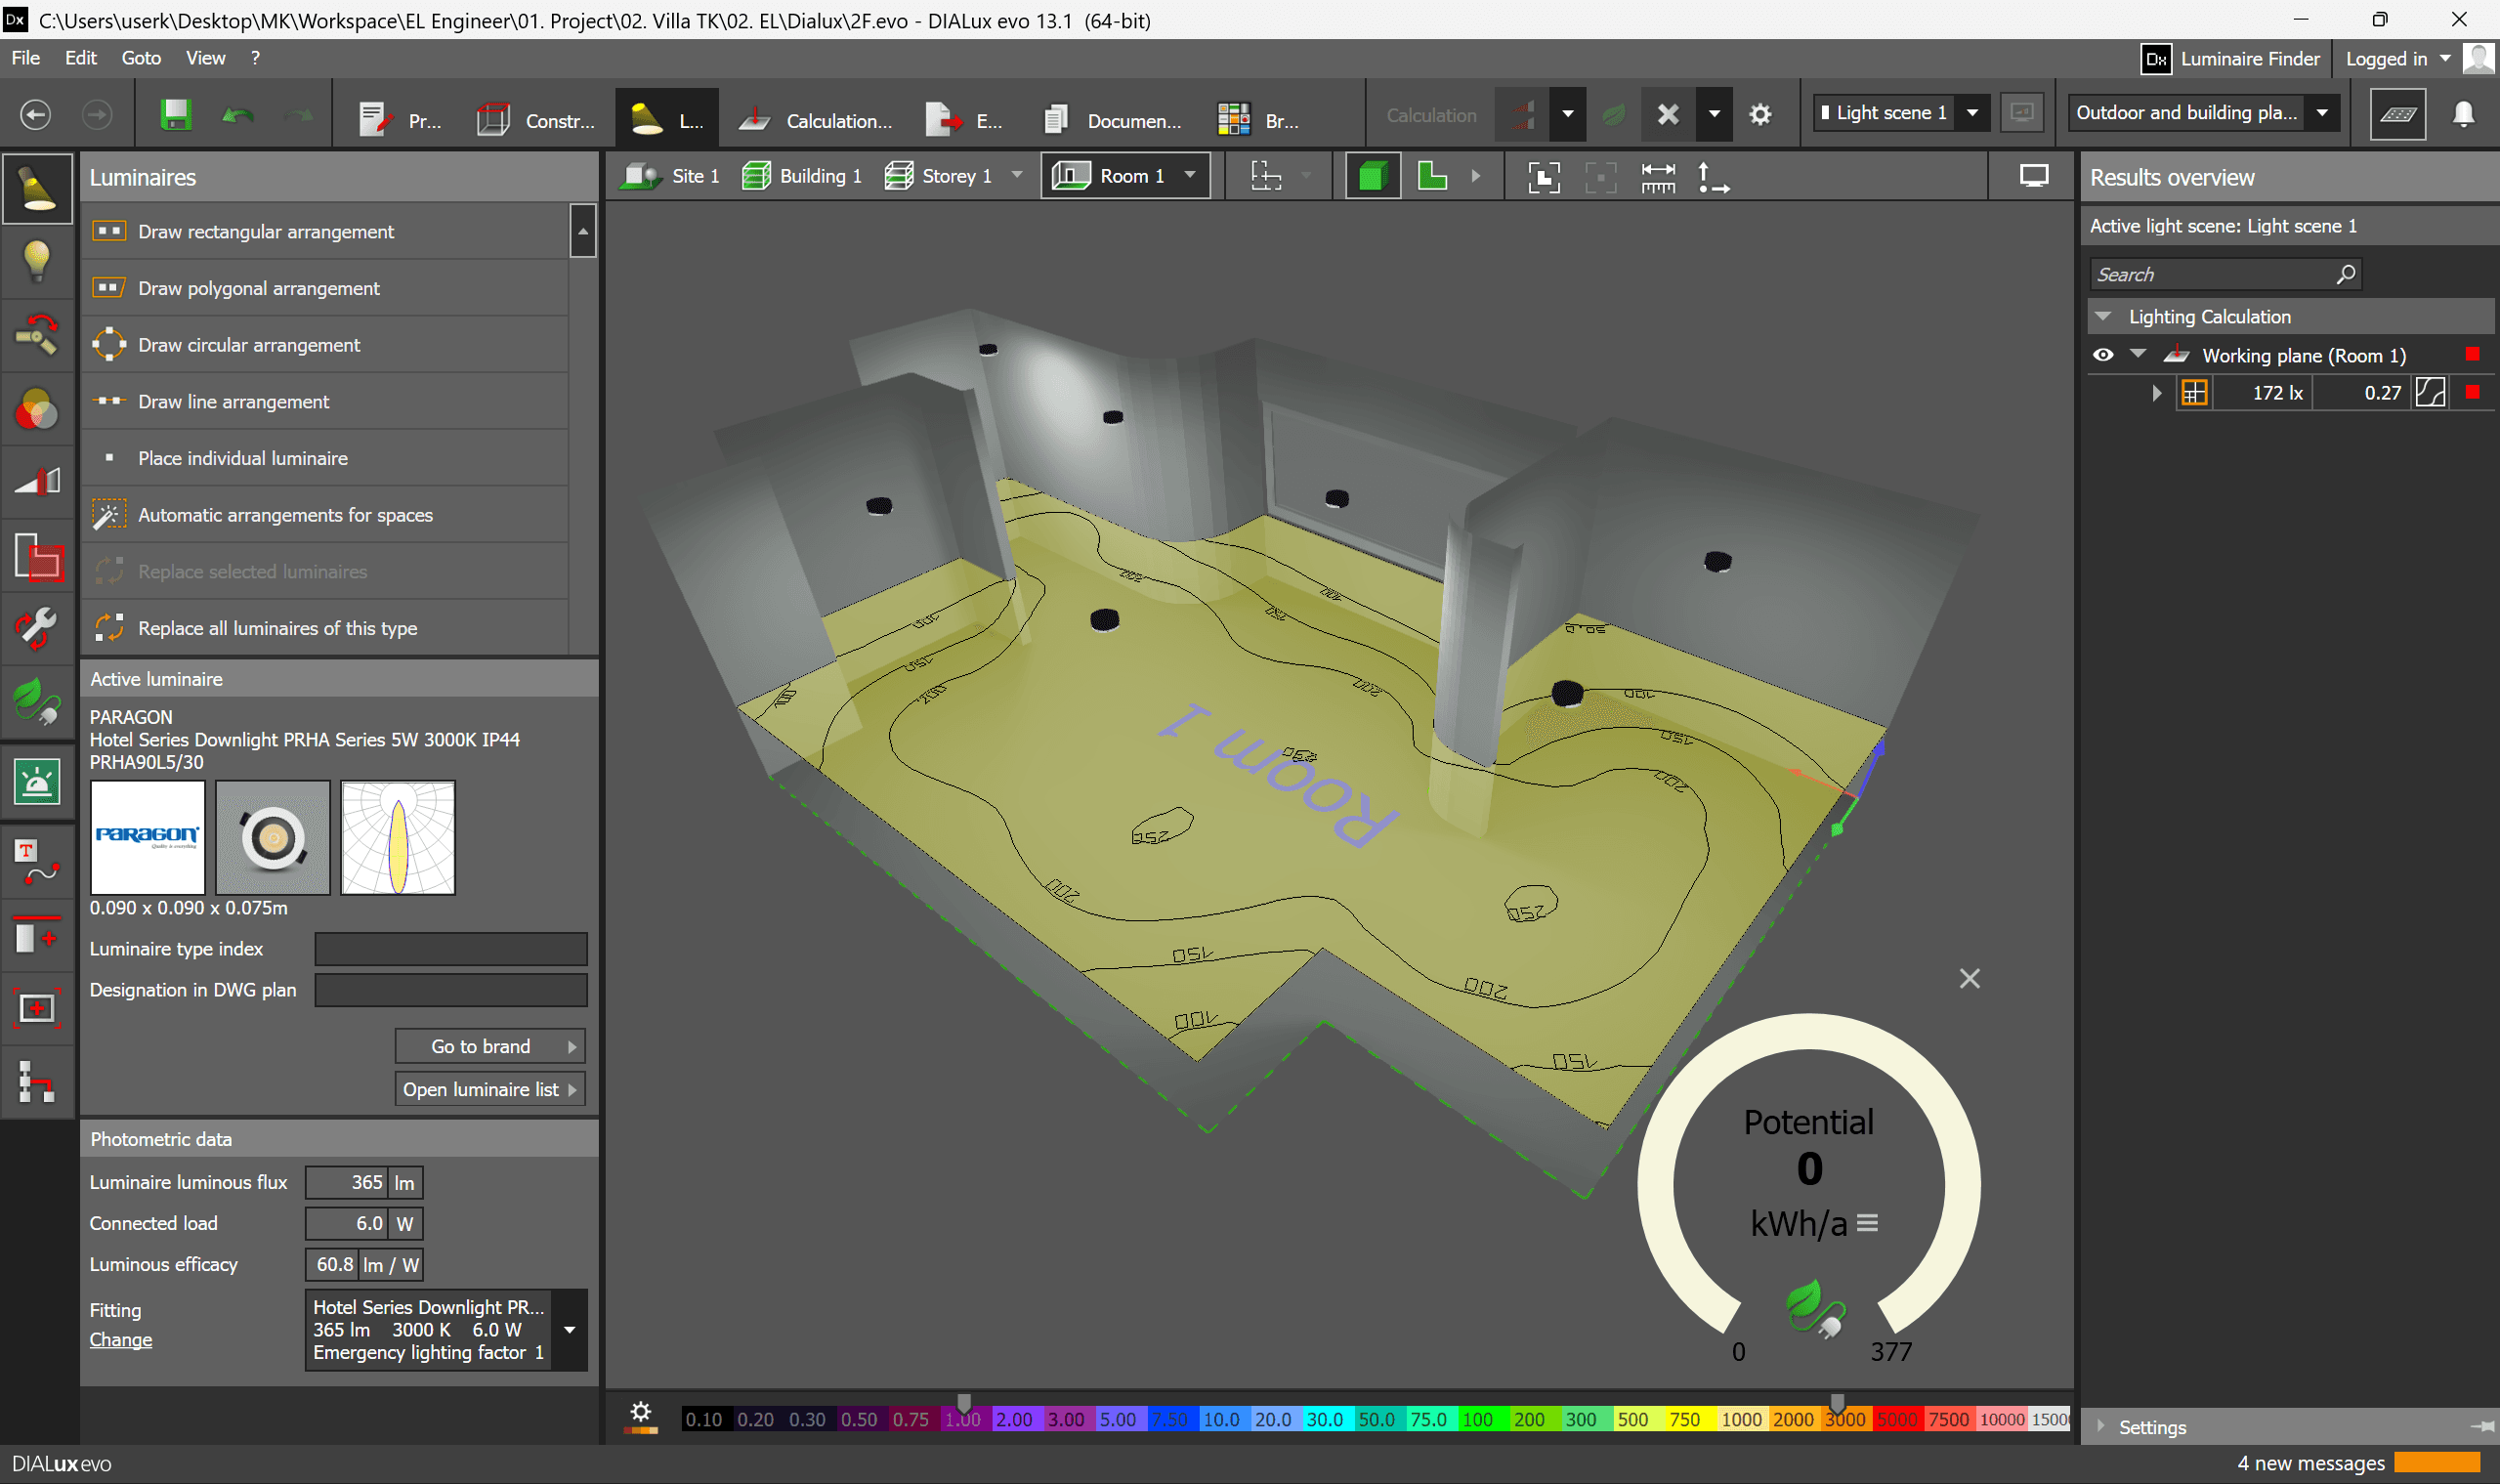Collapse the Working plane (Room 1) item
The image size is (2500, 1484).
[x=2138, y=354]
